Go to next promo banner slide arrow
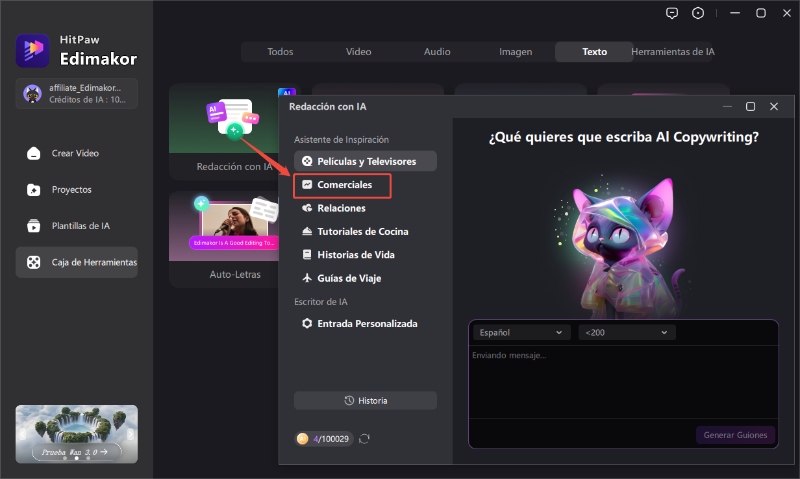 tap(130, 434)
